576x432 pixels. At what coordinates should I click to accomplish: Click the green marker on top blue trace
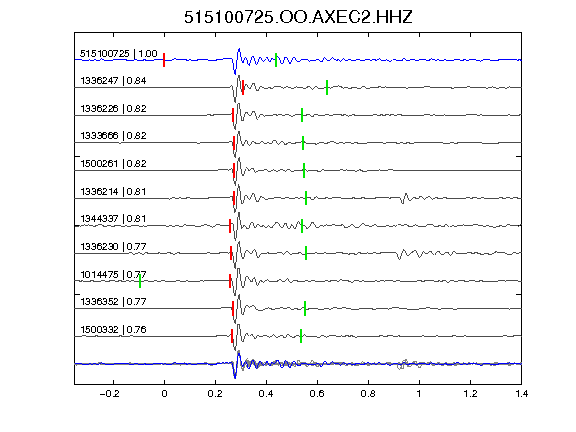pyautogui.click(x=276, y=60)
